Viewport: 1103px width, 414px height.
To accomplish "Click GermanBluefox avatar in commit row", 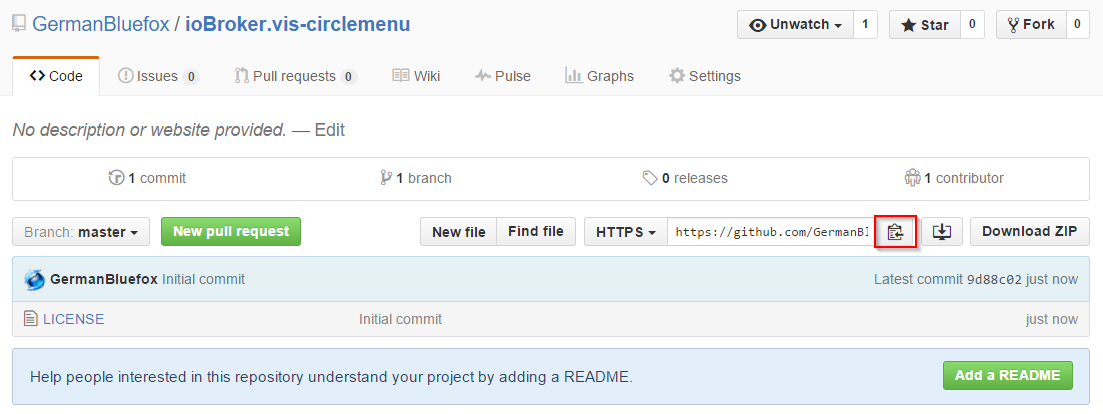I will click(x=35, y=280).
